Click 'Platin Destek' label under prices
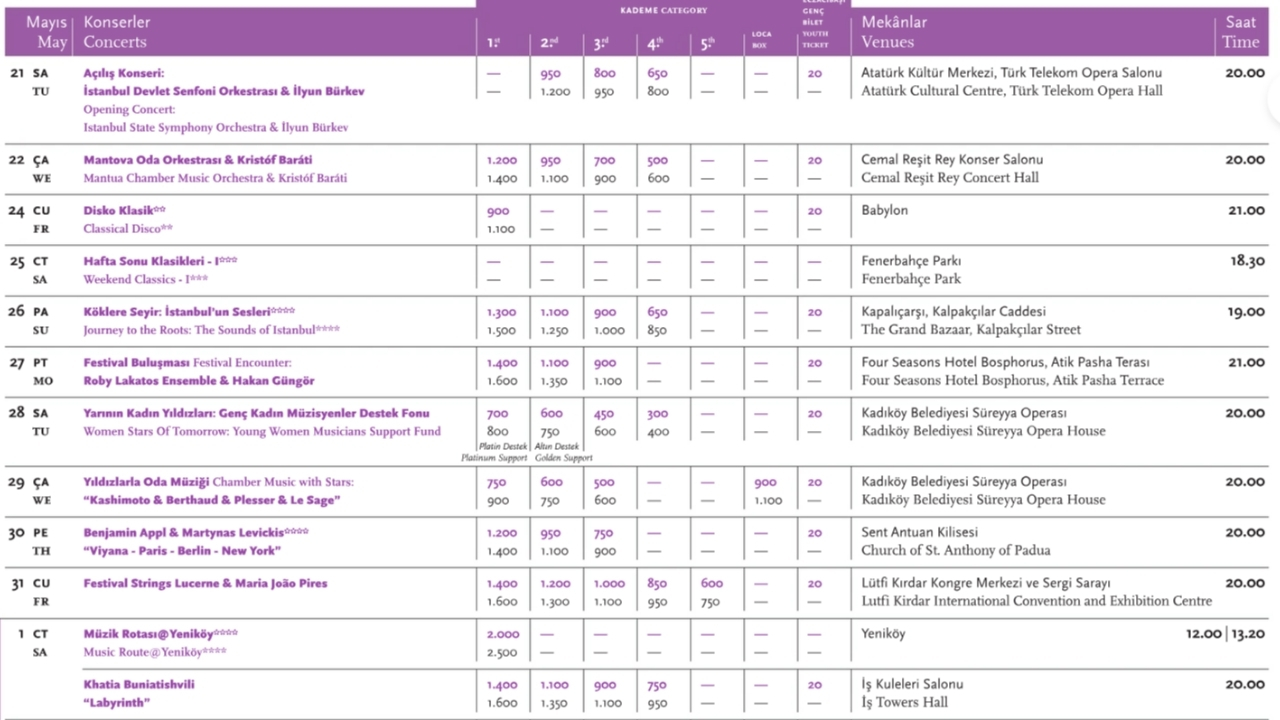This screenshot has height=720, width=1280. click(x=502, y=447)
